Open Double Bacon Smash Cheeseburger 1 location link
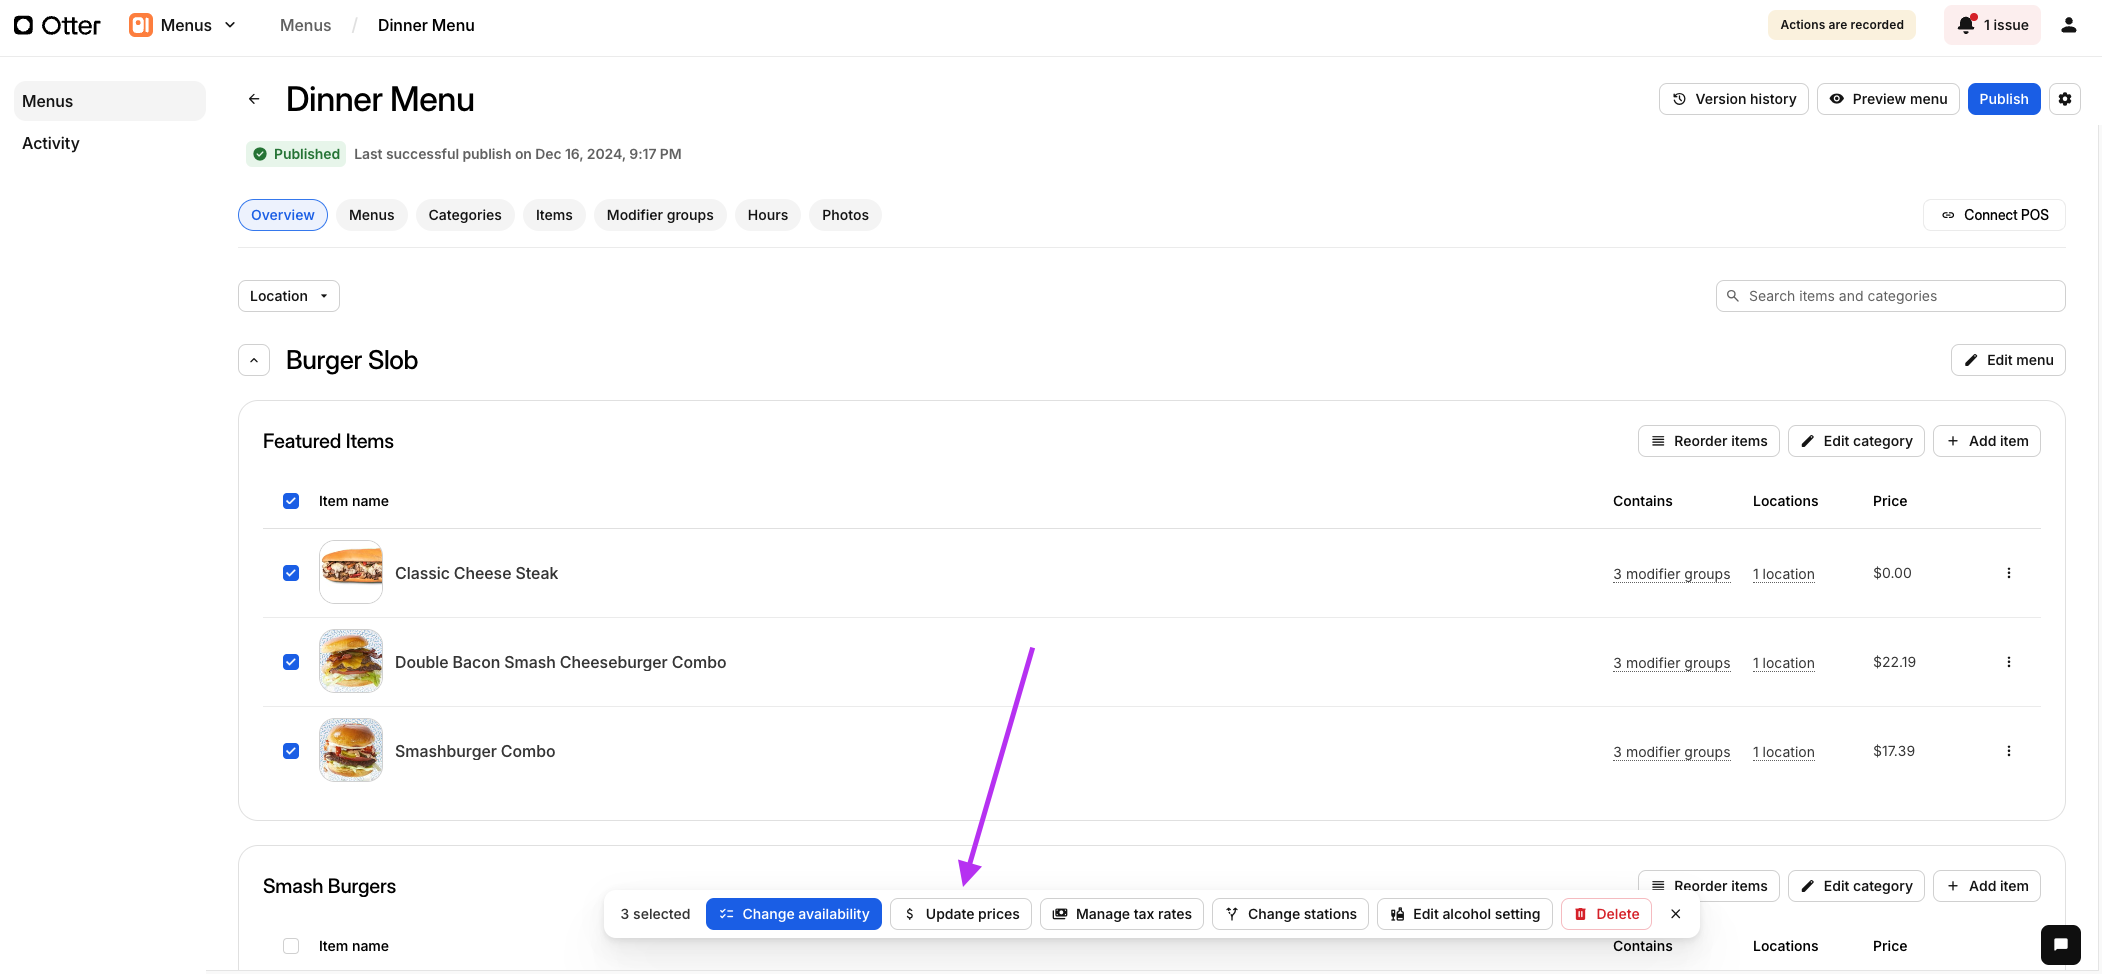Screen dimensions: 2102x974 (1783, 663)
